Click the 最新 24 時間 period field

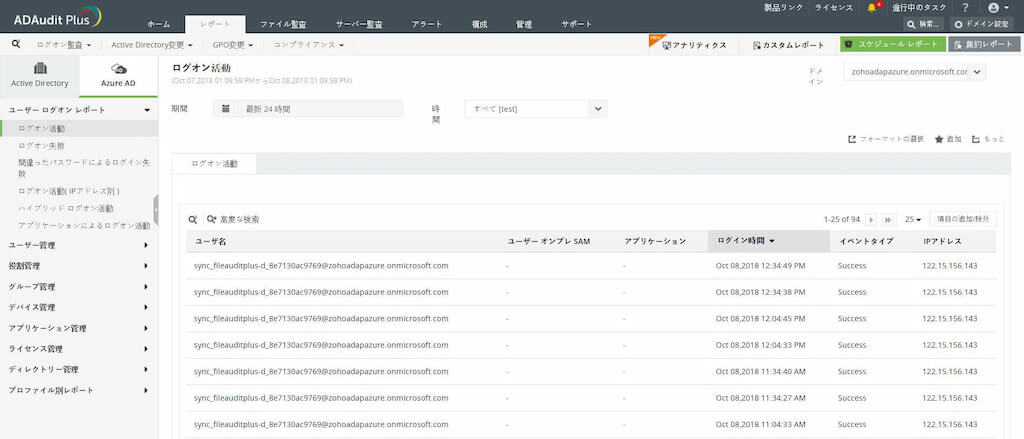tap(308, 109)
